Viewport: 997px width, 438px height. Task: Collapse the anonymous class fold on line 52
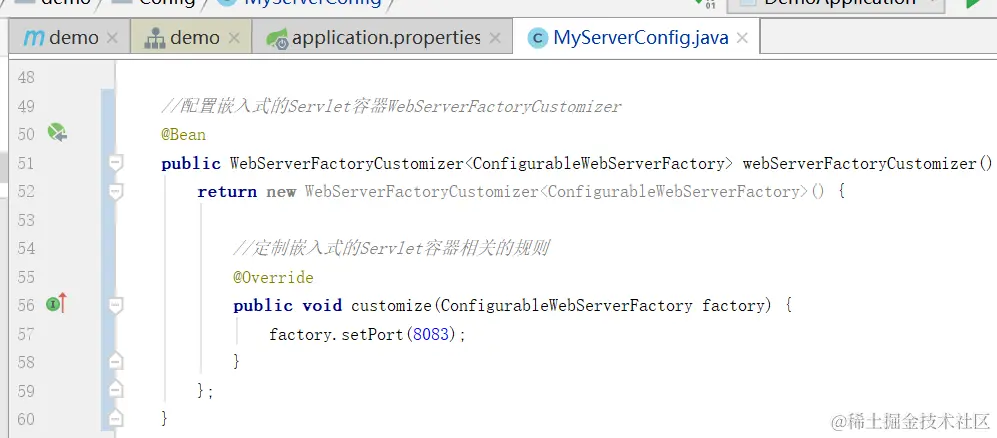115,191
